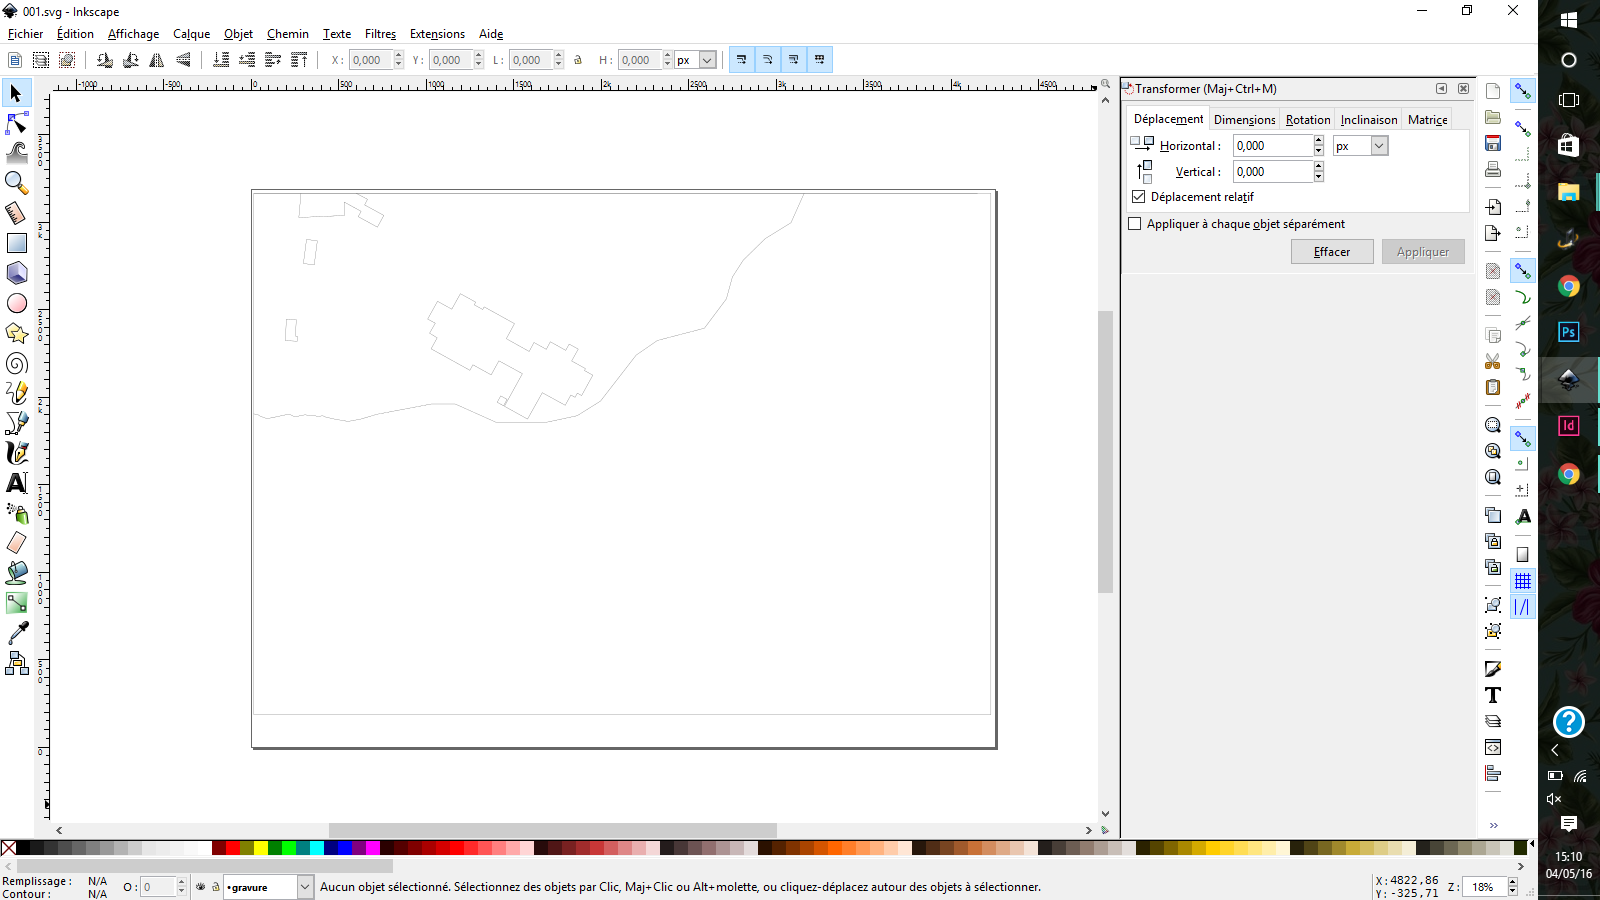Click the Effacer button
Viewport: 1600px width, 900px height.
1331,252
